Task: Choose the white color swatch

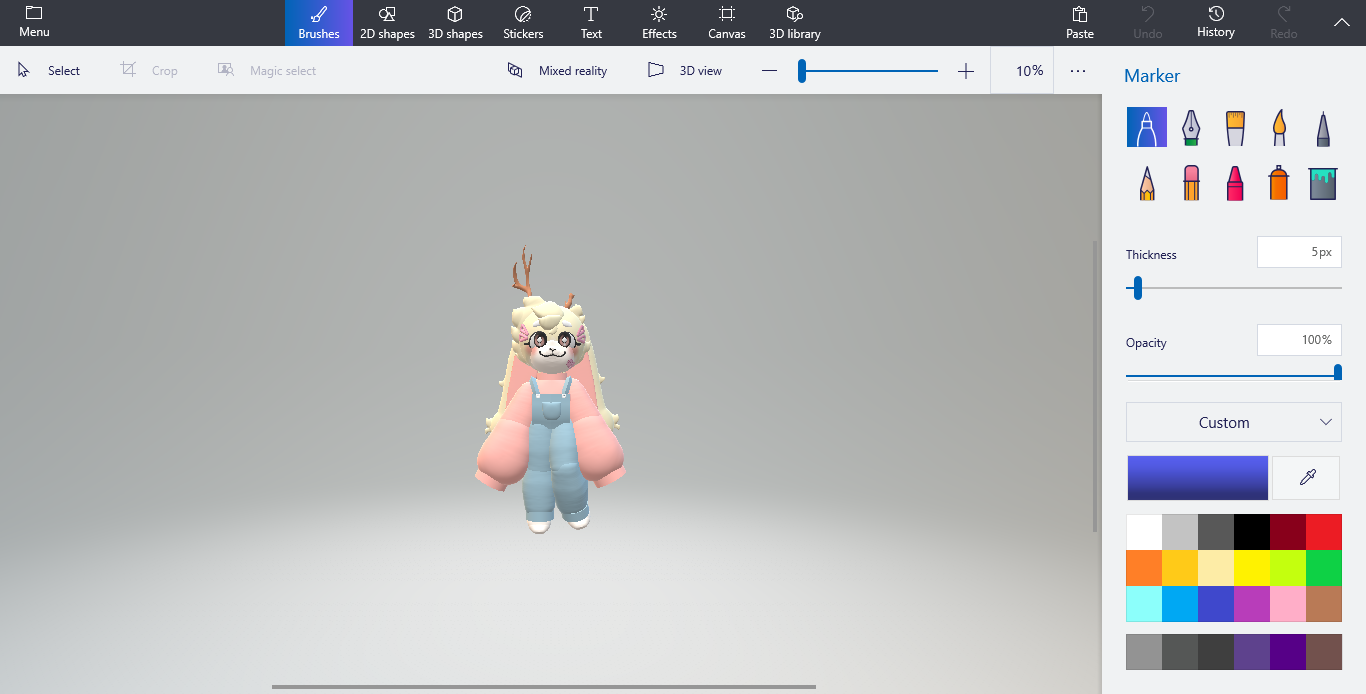Action: [x=1144, y=532]
